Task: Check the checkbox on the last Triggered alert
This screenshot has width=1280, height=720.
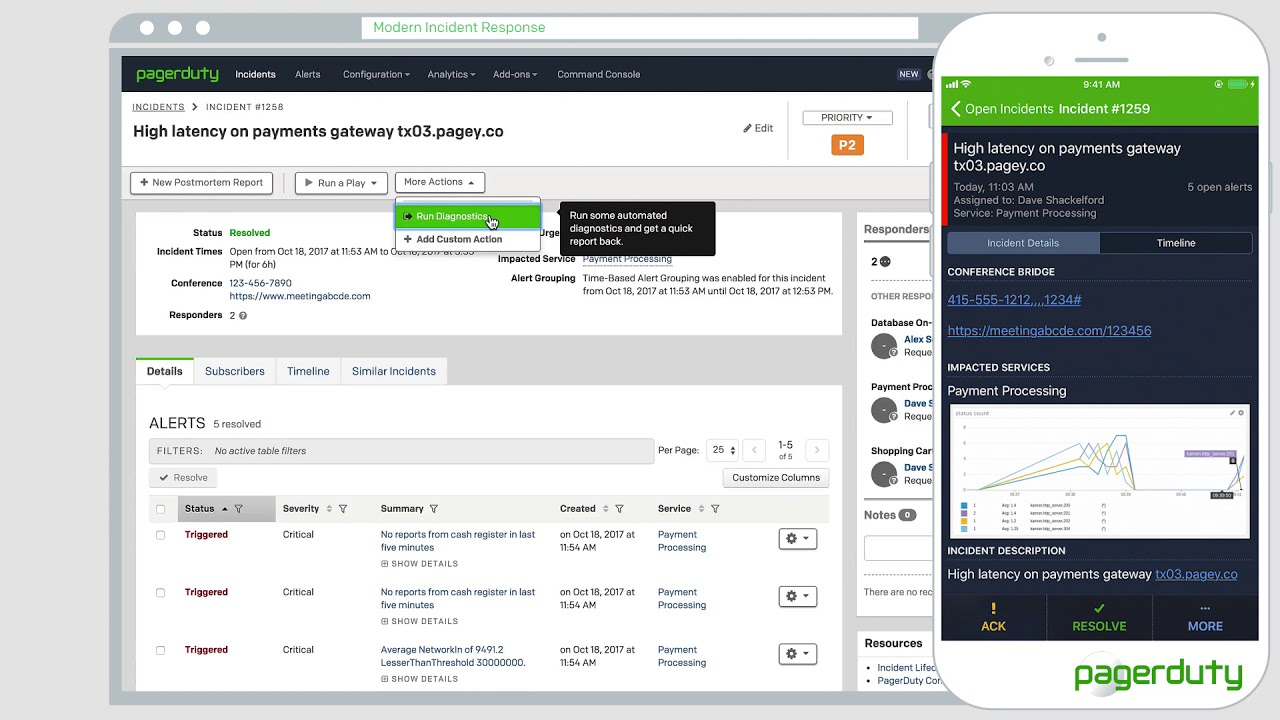Action: (x=160, y=649)
